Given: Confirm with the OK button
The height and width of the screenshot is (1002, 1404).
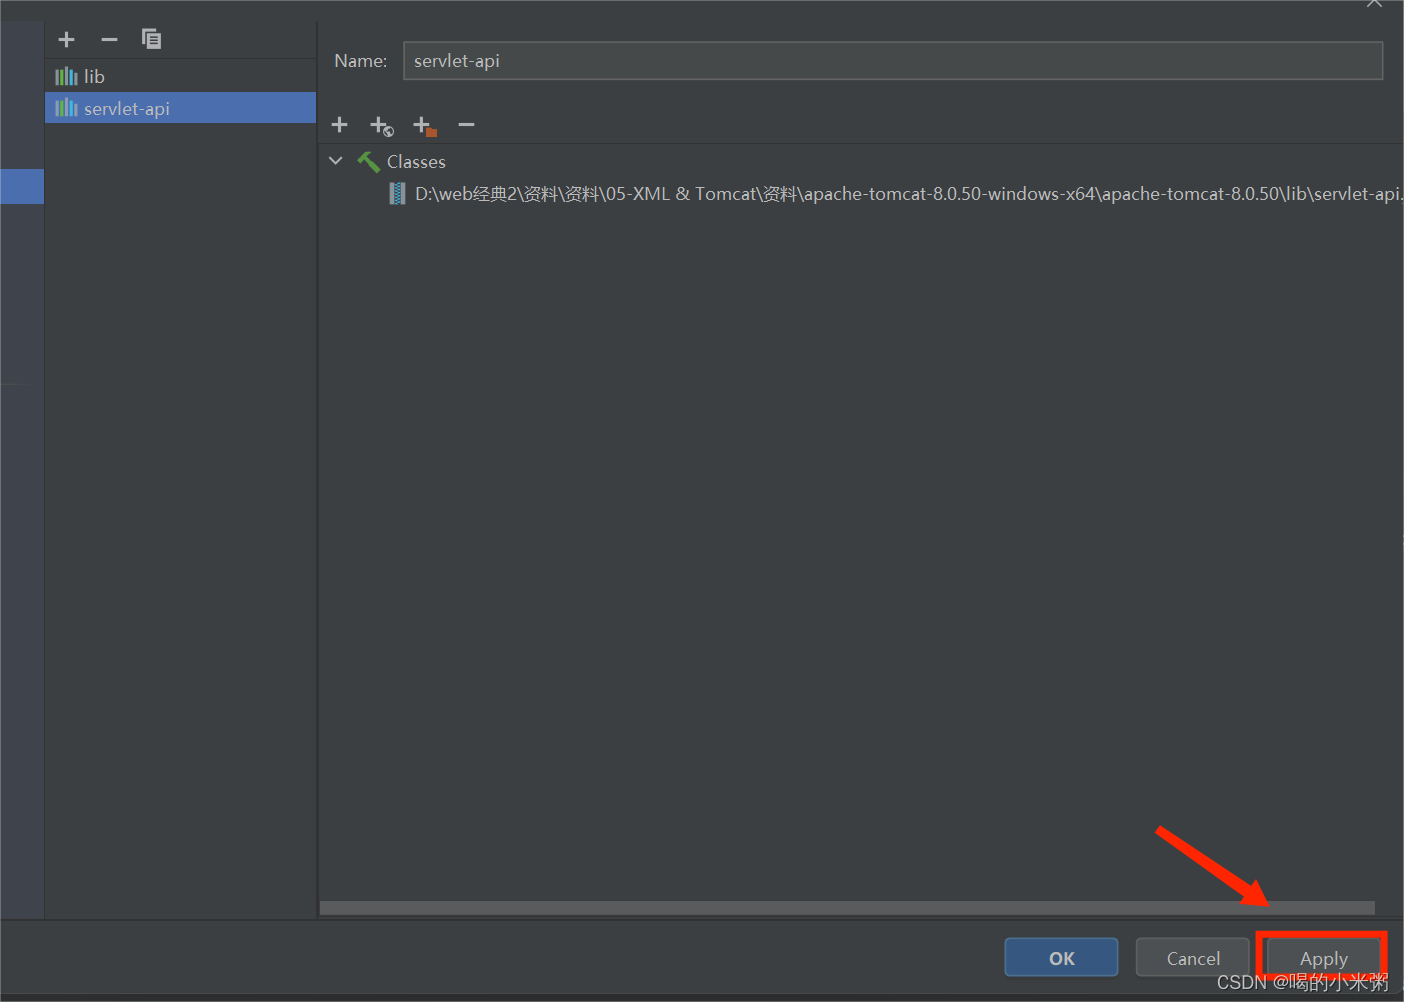Looking at the screenshot, I should tap(1062, 958).
